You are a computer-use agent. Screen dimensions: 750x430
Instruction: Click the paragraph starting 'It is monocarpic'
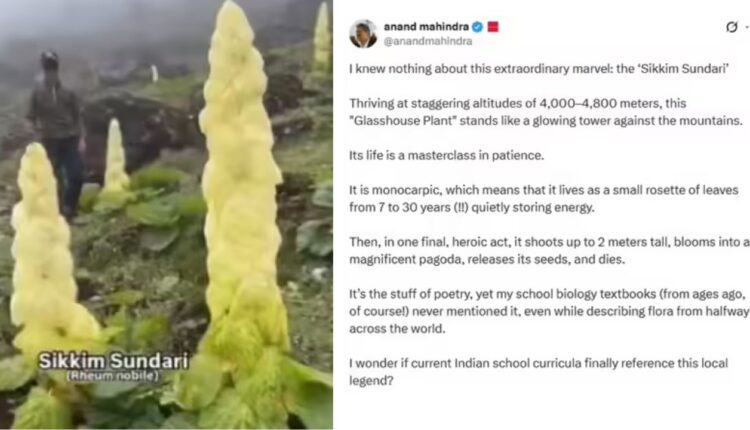coord(544,198)
